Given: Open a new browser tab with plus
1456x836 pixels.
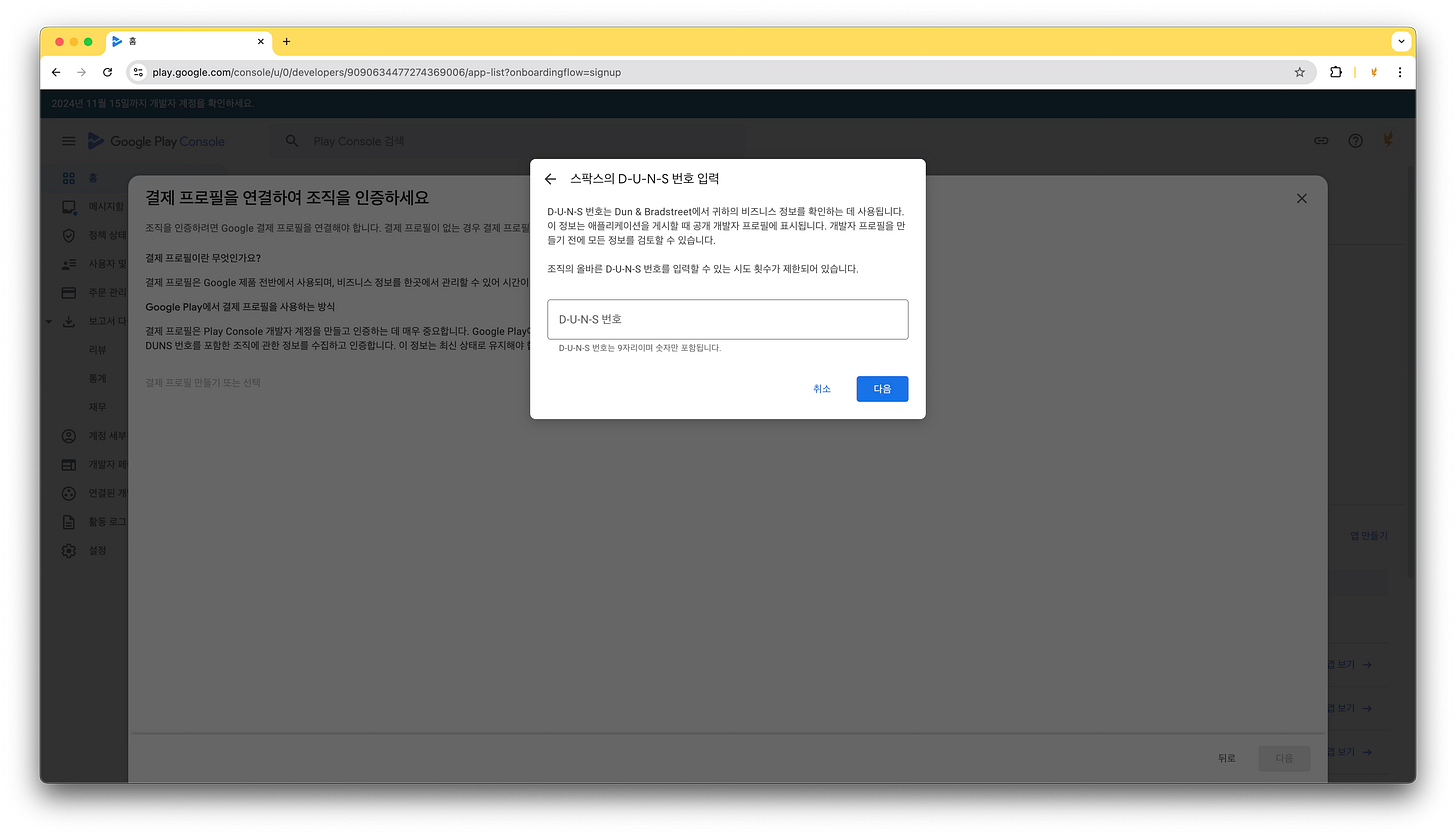Looking at the screenshot, I should [x=286, y=42].
